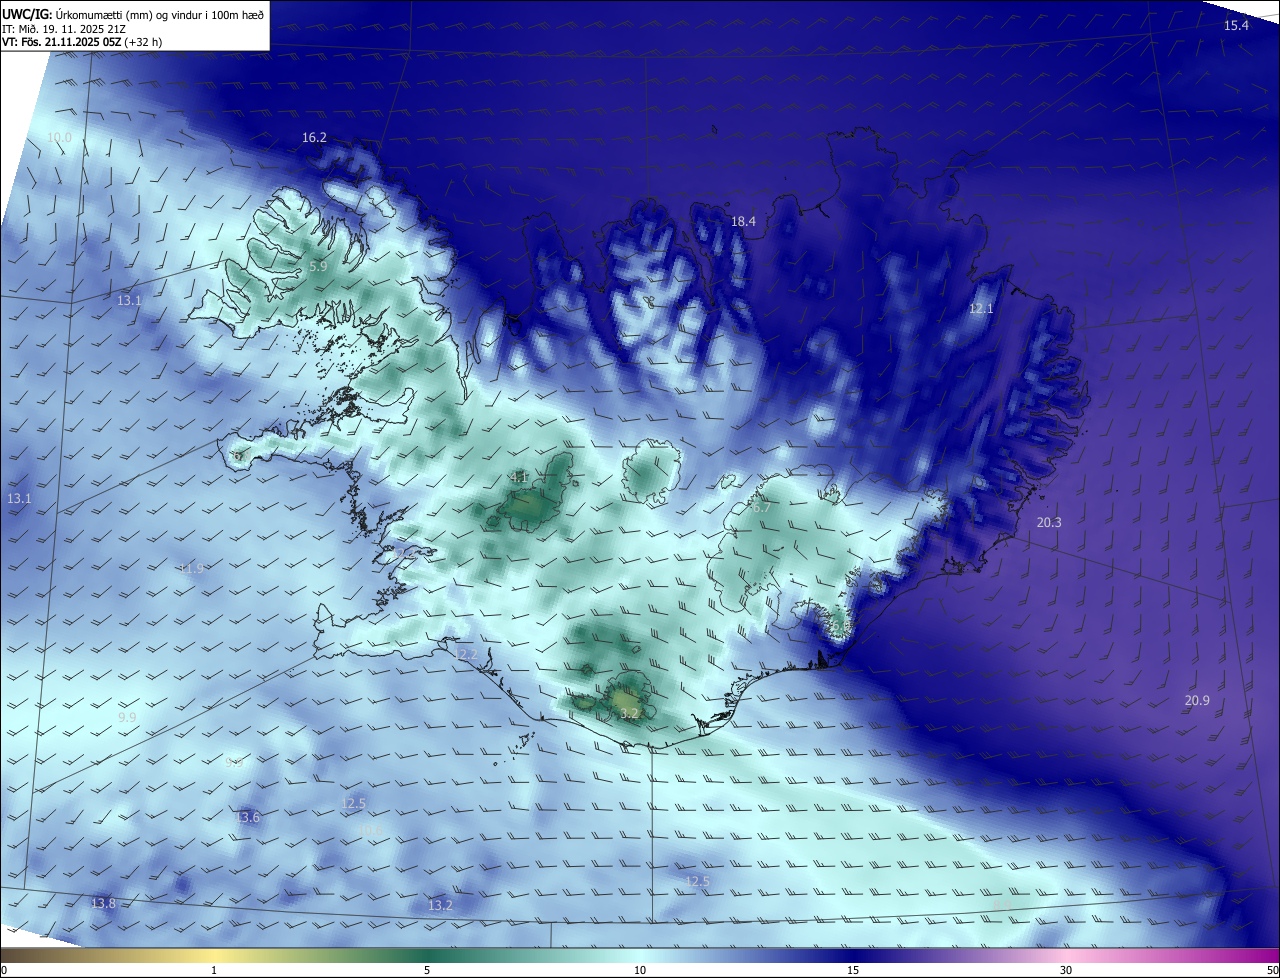Click the 15 tick on the color scale
The height and width of the screenshot is (978, 1280).
coord(853,970)
